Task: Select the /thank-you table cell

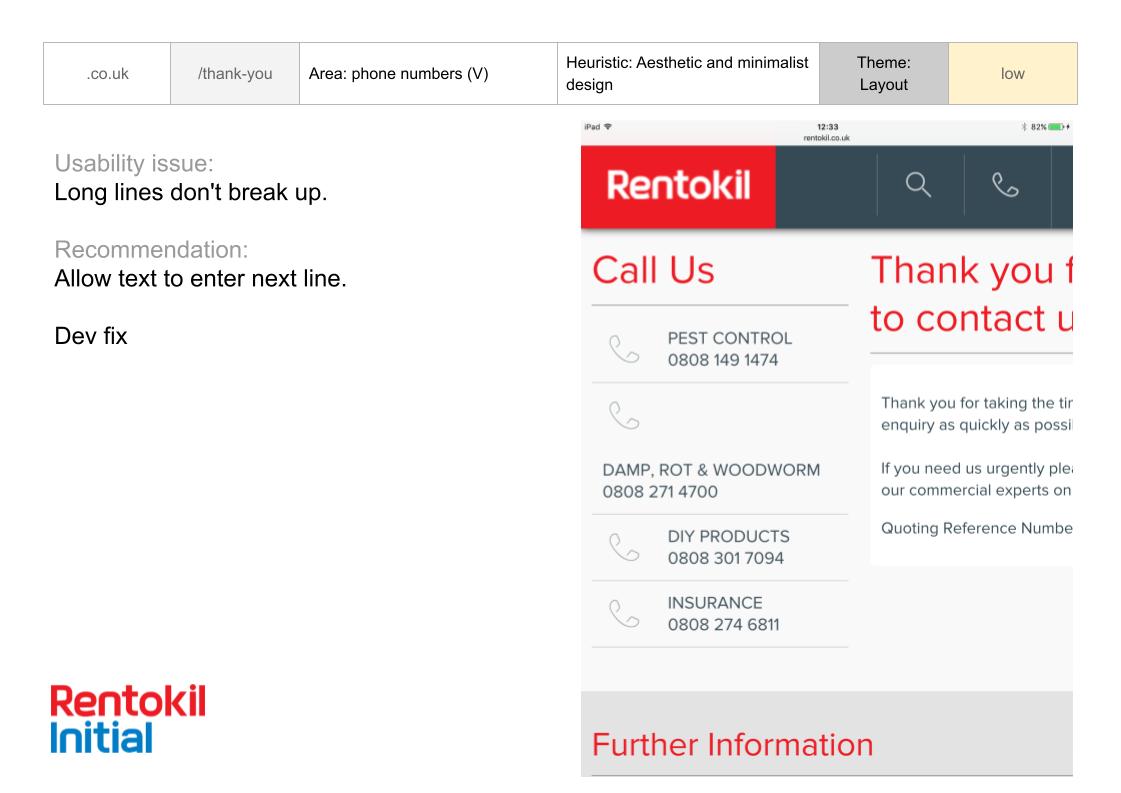Action: click(x=235, y=74)
